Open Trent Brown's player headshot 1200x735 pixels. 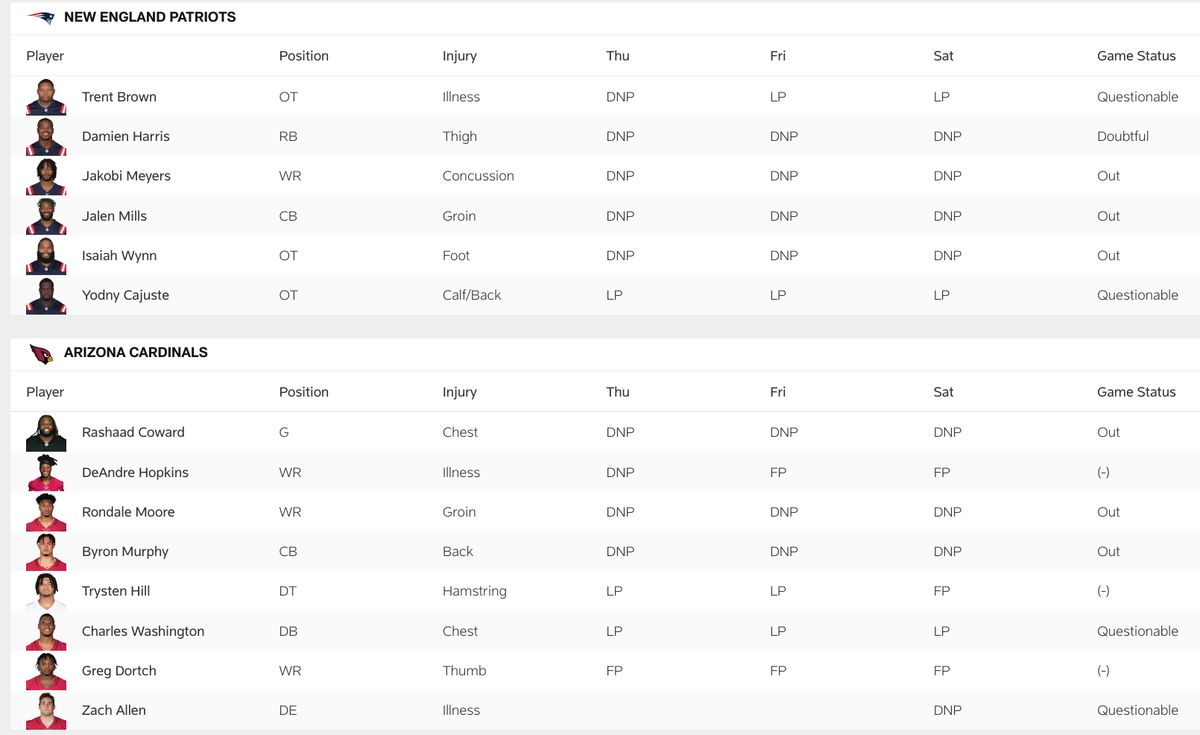[46, 97]
